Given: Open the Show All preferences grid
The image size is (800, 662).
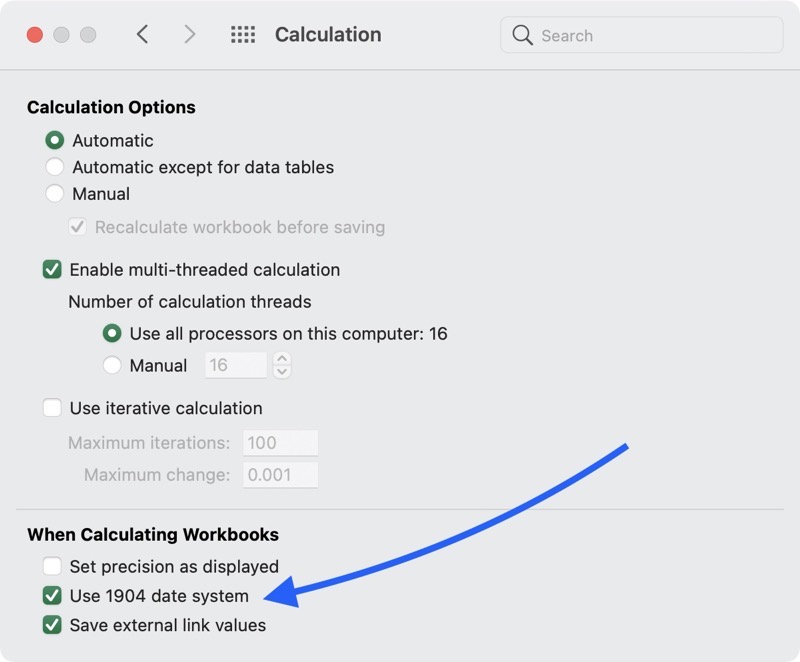Looking at the screenshot, I should [243, 35].
